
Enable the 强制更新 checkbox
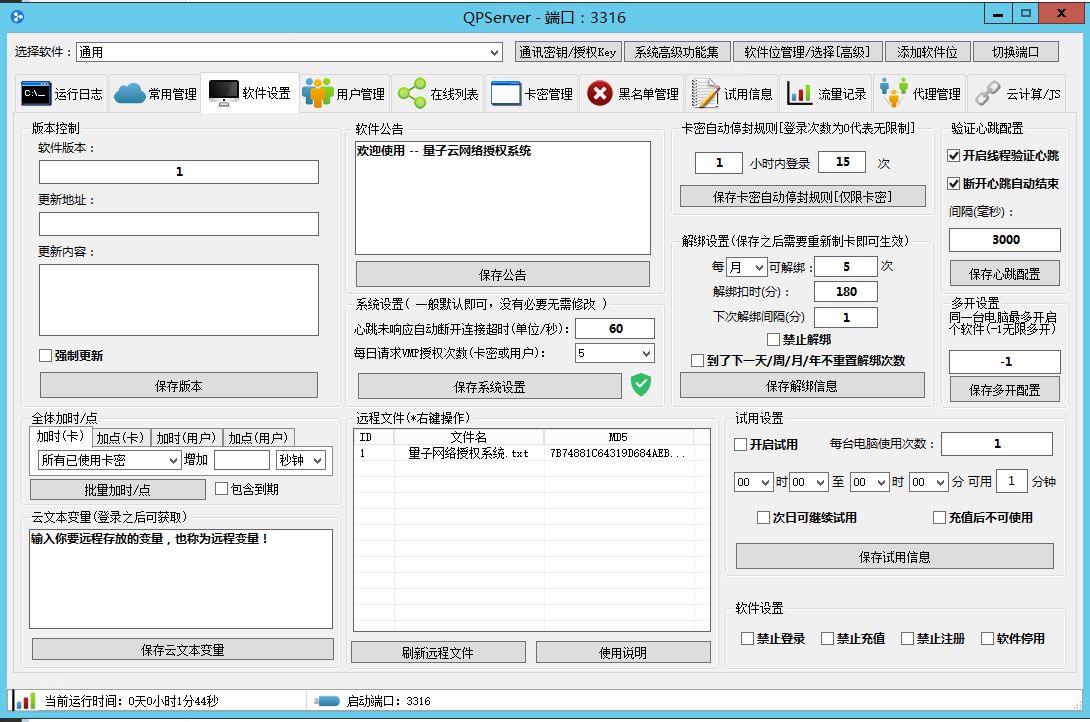(45, 355)
